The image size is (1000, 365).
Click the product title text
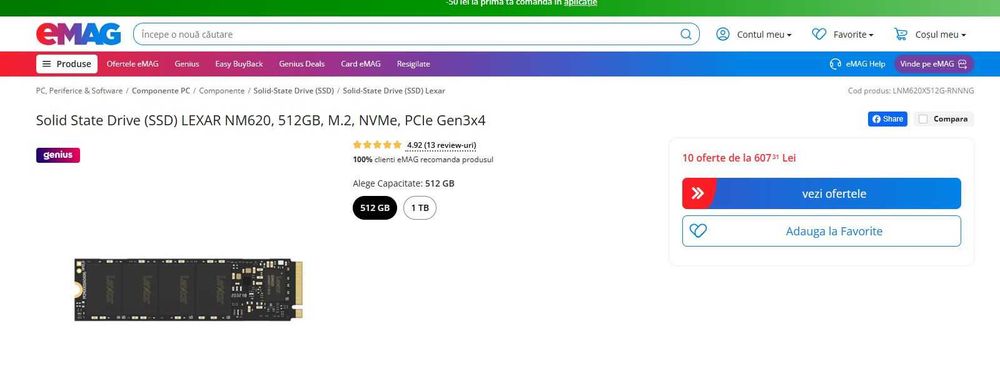(260, 121)
